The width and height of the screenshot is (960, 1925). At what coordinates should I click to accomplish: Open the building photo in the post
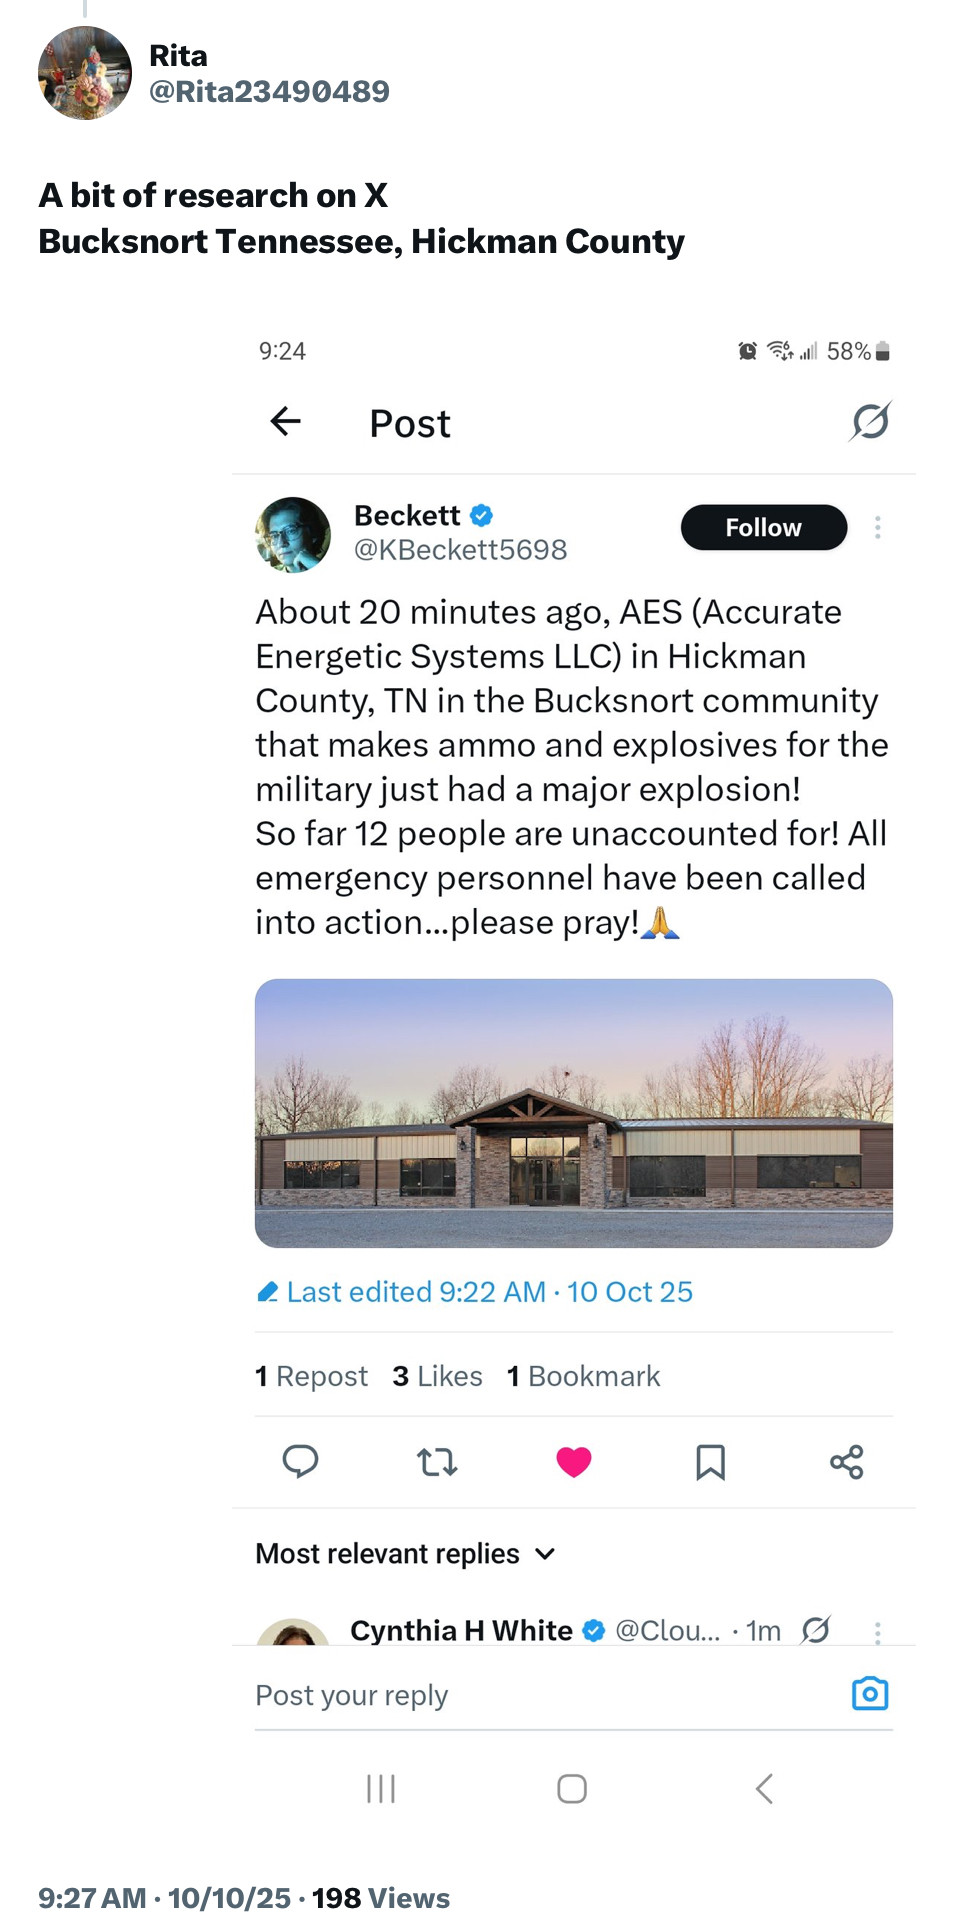[x=573, y=1113]
